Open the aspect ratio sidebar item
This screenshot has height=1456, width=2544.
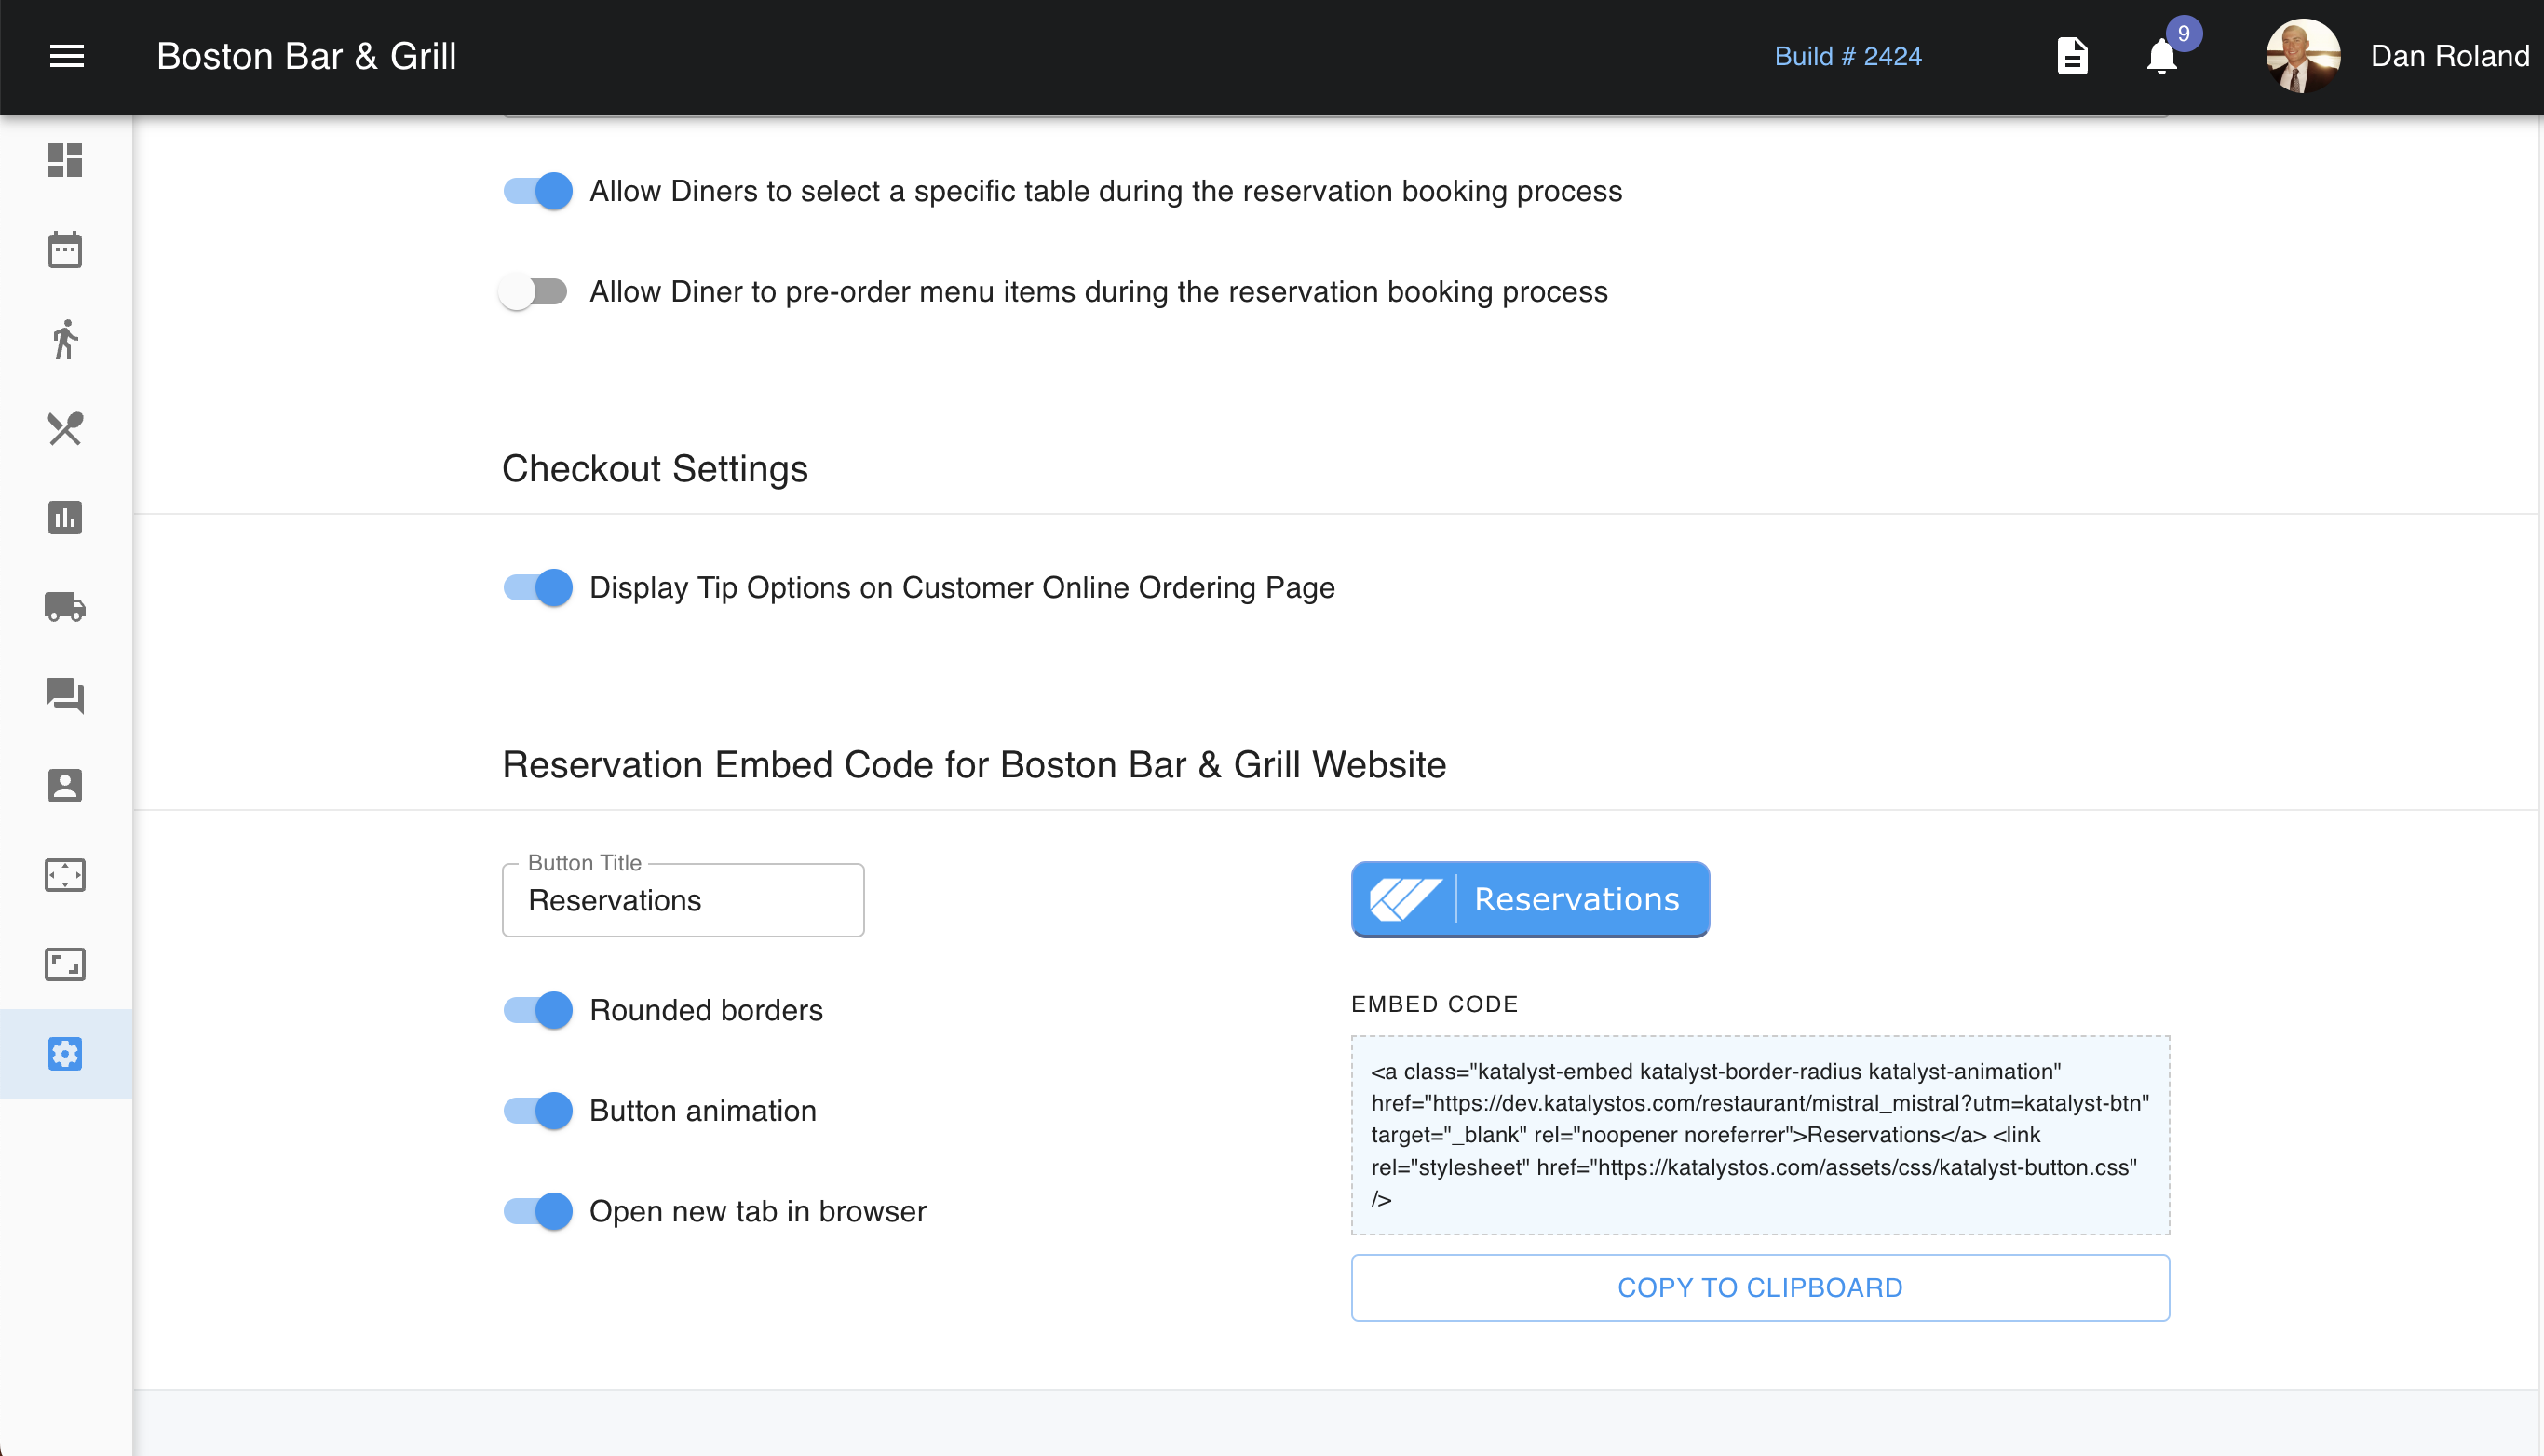(x=65, y=965)
